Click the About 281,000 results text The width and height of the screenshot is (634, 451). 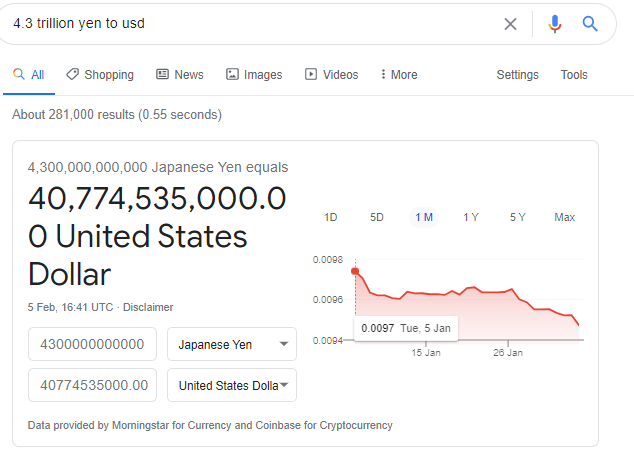117,115
